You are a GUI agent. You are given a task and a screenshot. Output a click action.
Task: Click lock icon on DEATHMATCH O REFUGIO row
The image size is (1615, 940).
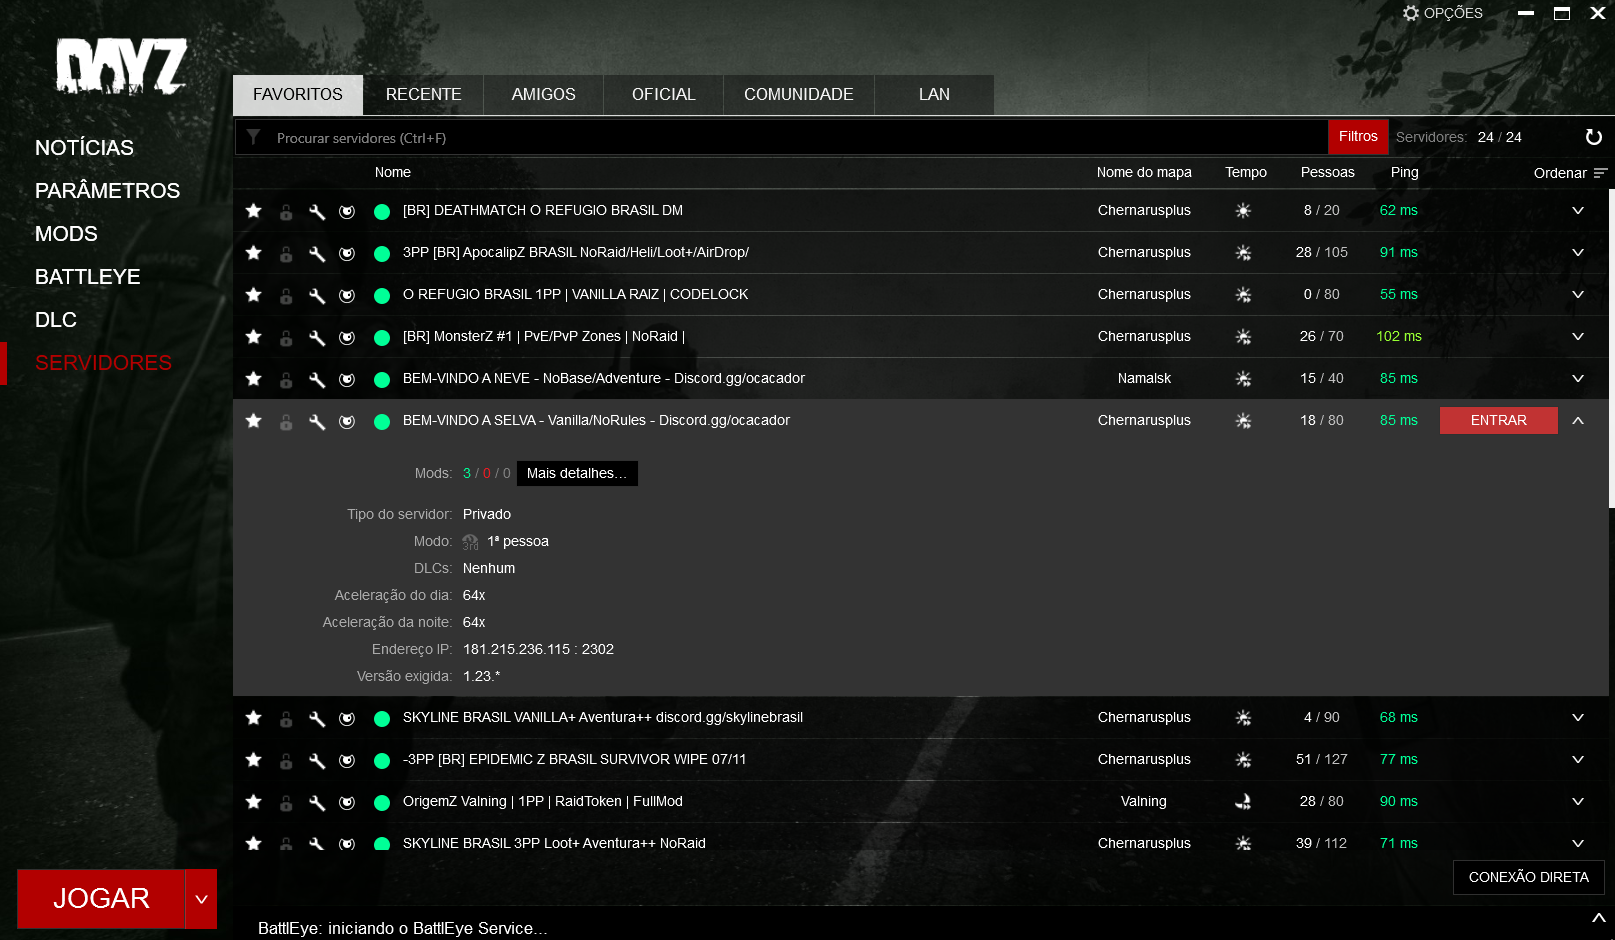click(x=286, y=212)
